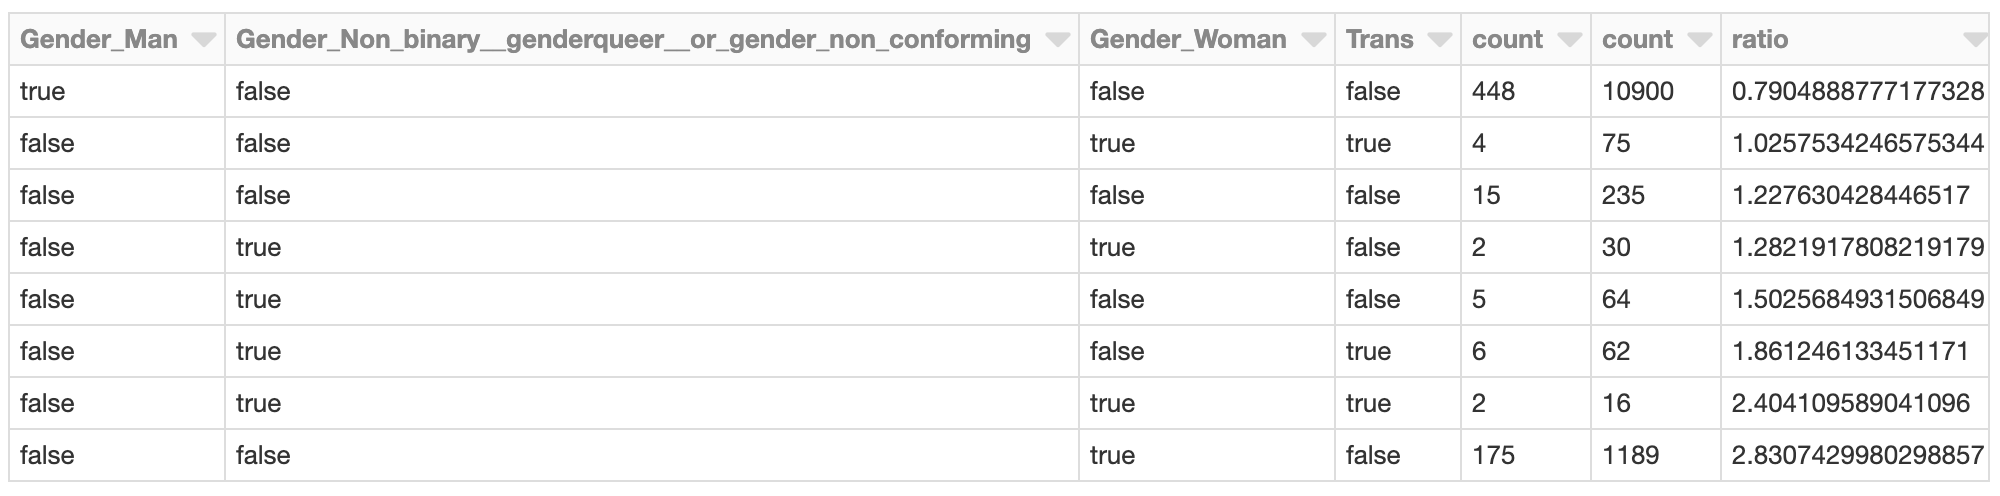
Task: Open the Non_binary genderqueer column dropdown arrow
Action: pyautogui.click(x=1057, y=40)
